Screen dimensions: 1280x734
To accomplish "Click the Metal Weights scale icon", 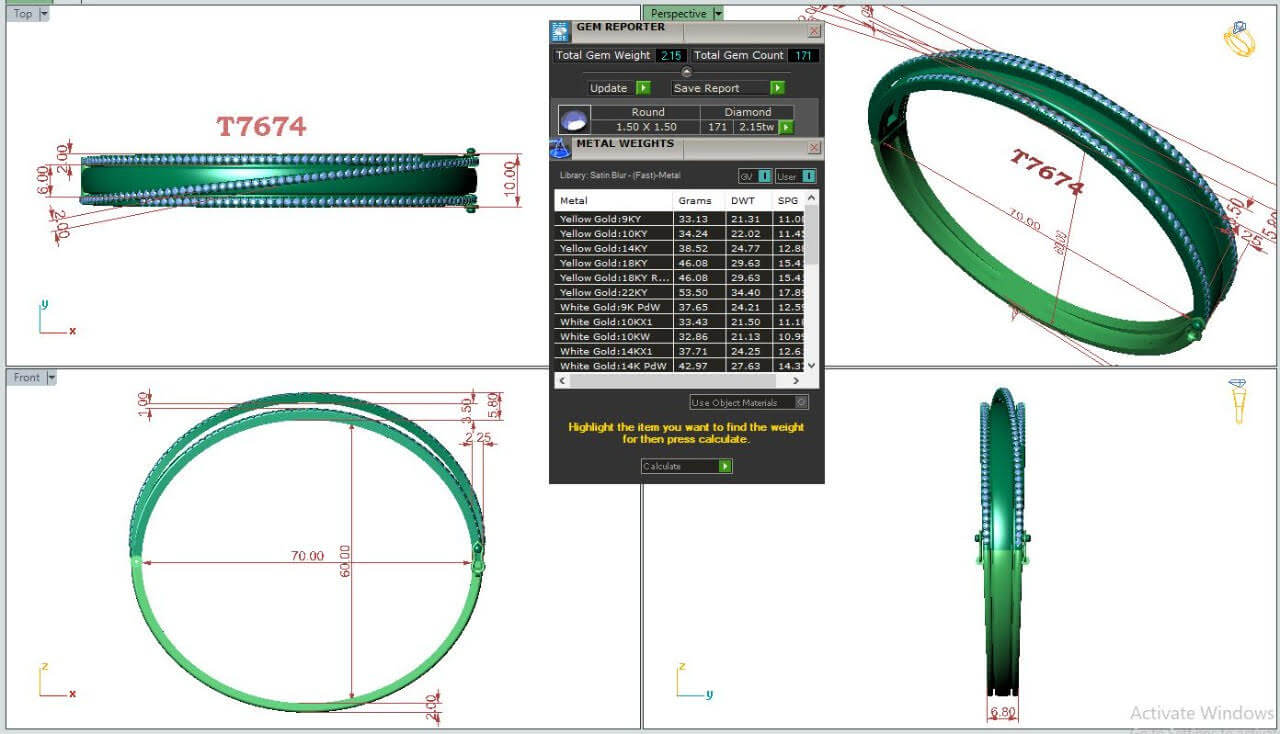I will [x=560, y=148].
